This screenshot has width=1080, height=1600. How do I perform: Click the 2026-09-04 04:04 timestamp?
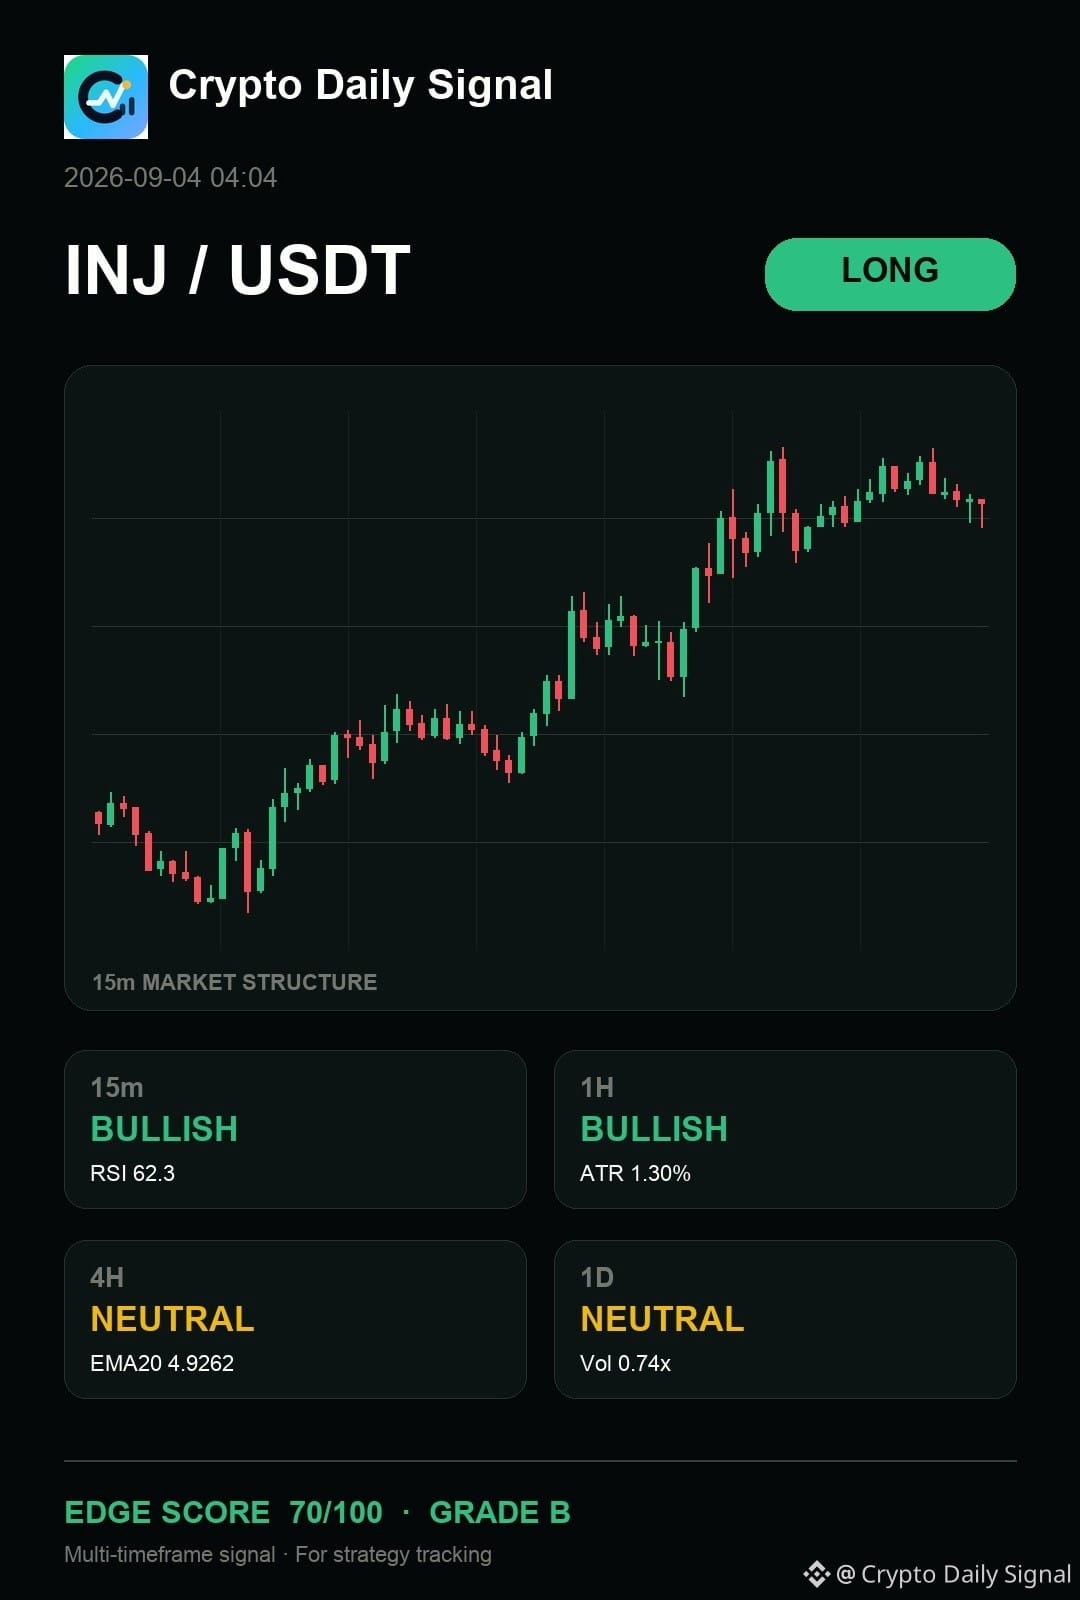pyautogui.click(x=171, y=178)
